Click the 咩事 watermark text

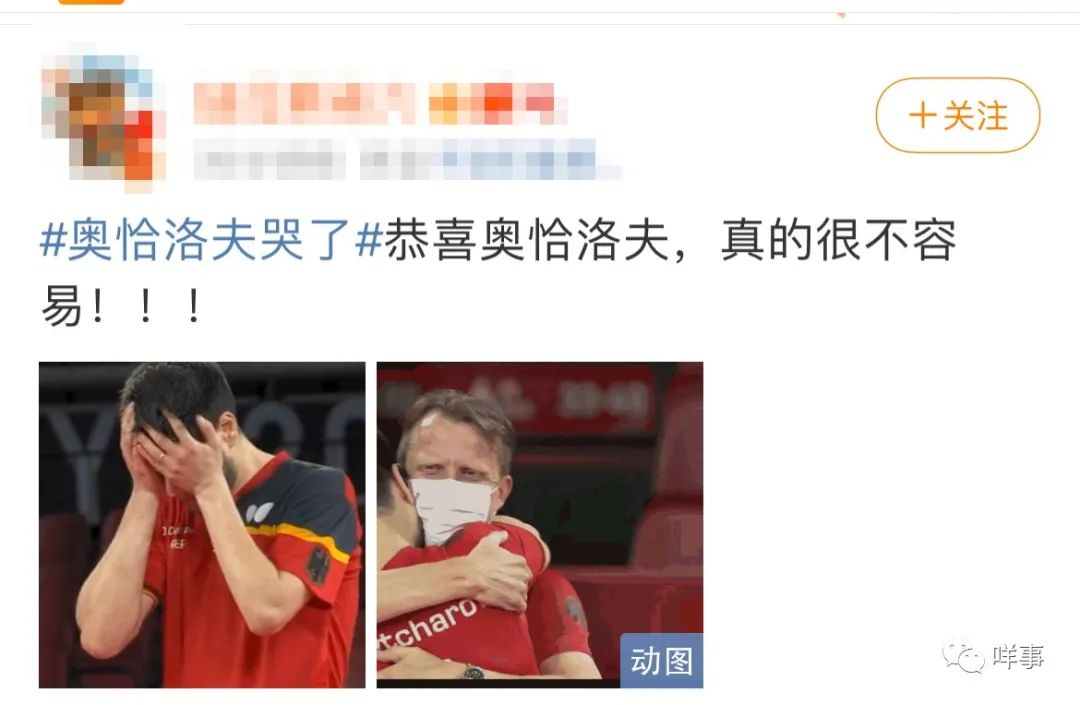1018,657
